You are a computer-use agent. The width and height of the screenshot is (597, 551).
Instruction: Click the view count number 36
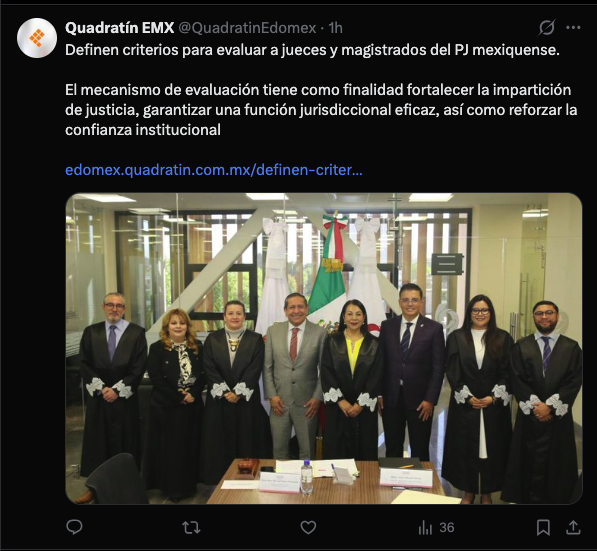coord(447,527)
